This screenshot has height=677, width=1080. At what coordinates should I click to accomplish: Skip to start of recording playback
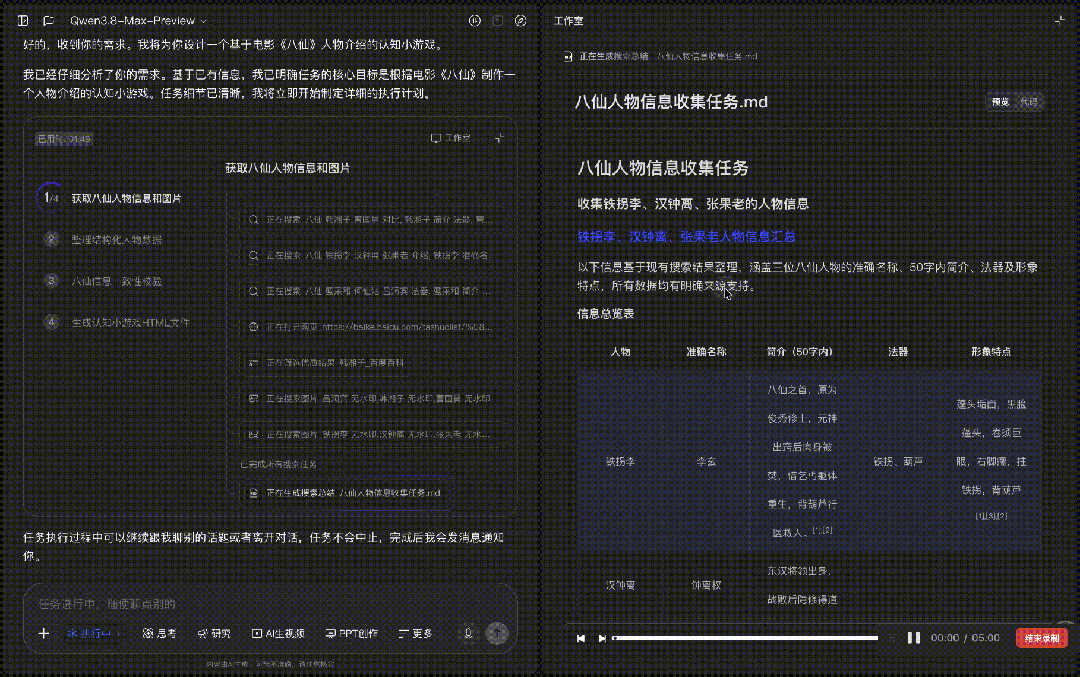581,638
